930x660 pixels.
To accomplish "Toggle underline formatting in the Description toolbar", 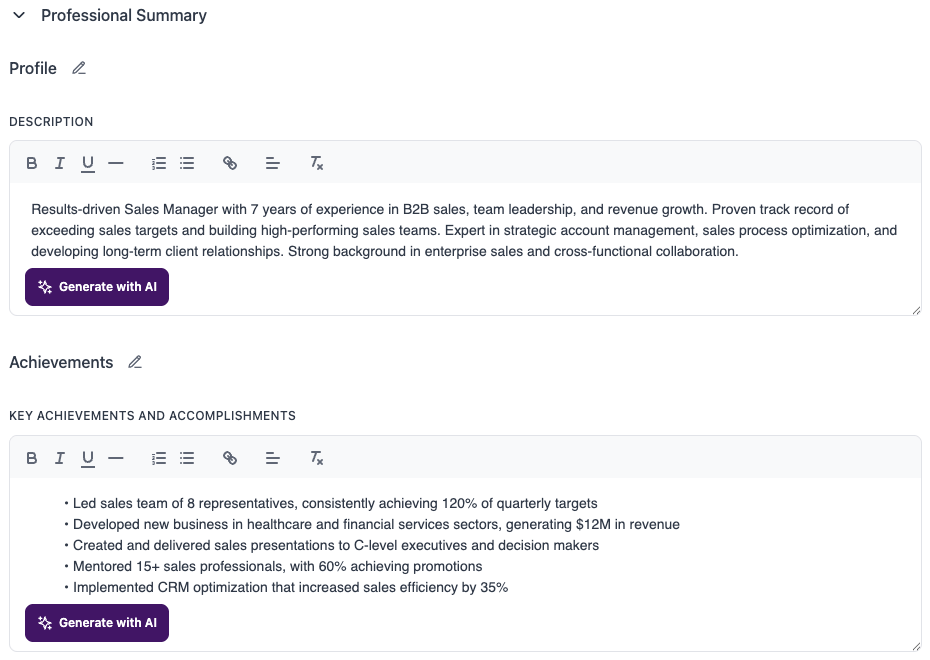I will pyautogui.click(x=87, y=163).
